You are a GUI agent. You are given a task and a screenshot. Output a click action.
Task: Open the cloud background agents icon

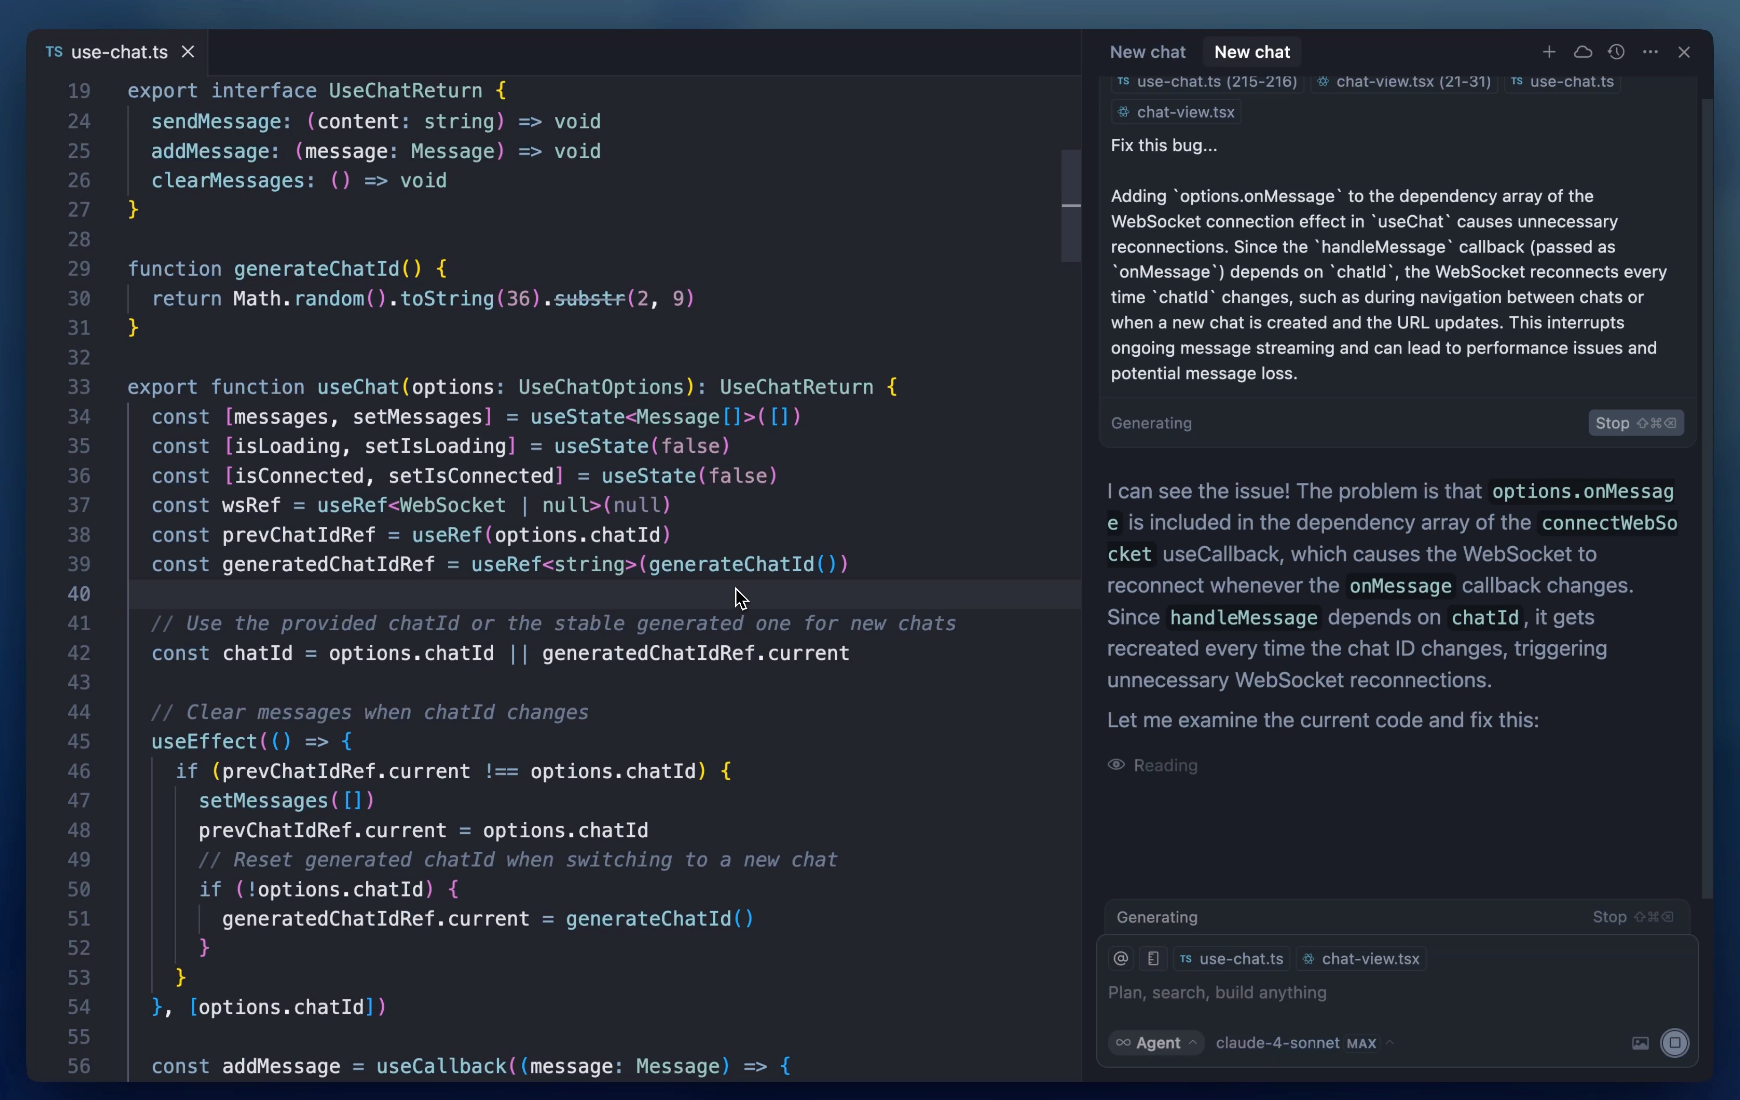click(1583, 52)
